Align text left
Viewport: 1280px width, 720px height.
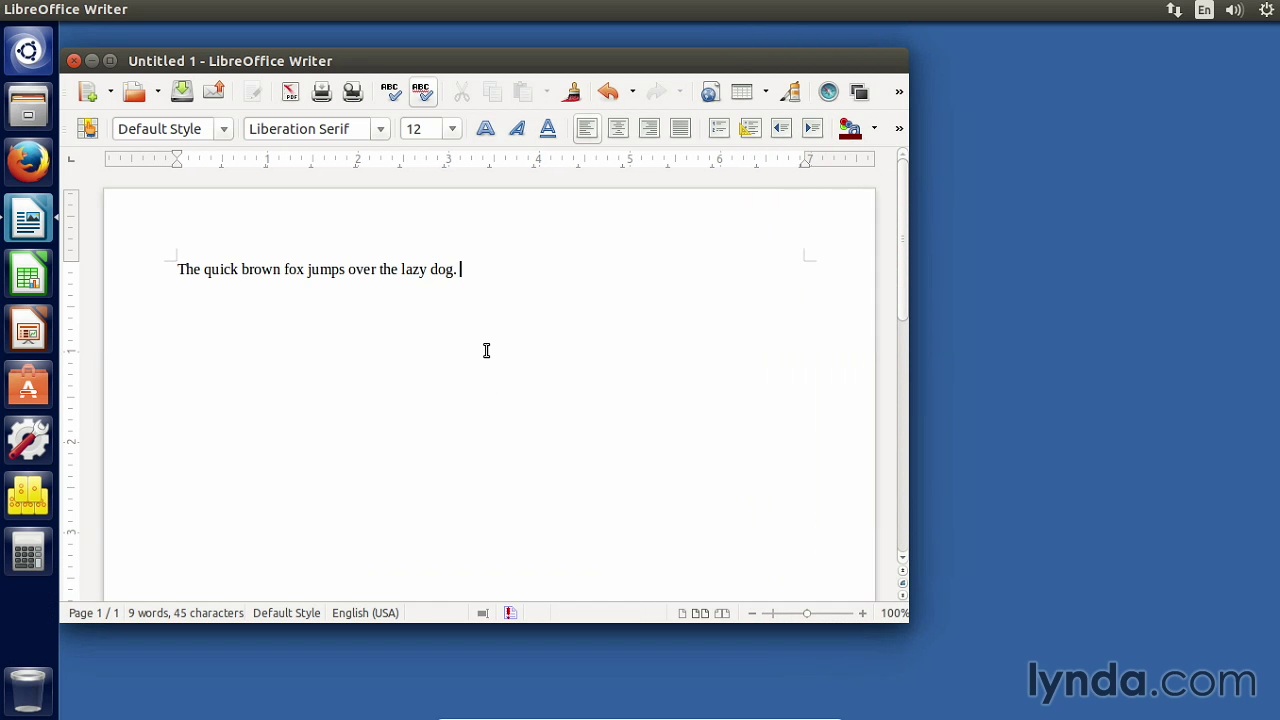point(587,128)
